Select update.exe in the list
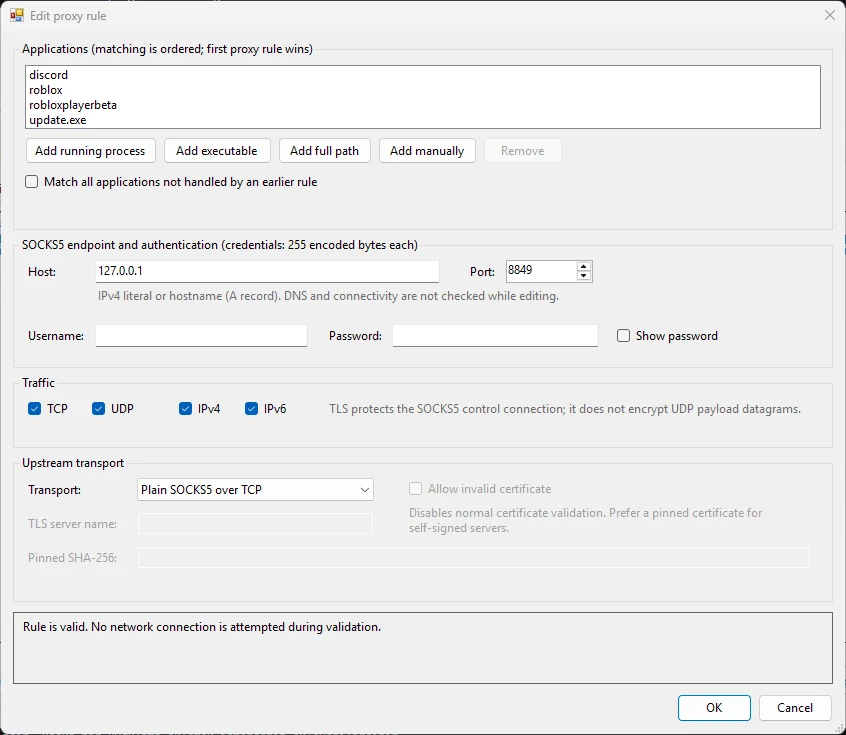The width and height of the screenshot is (846, 735). pyautogui.click(x=58, y=120)
